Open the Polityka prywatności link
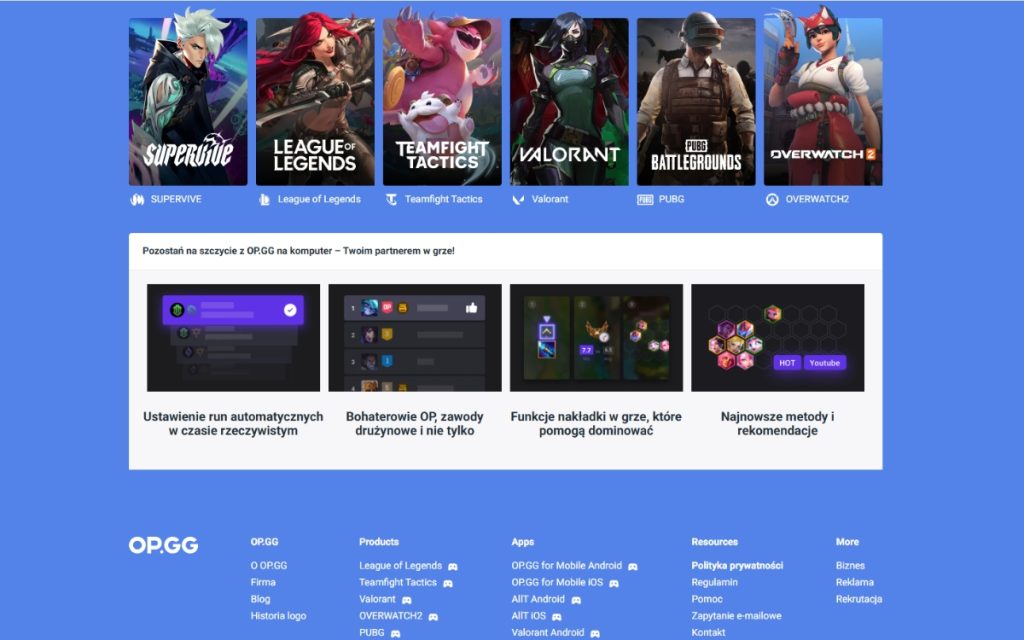 (737, 566)
